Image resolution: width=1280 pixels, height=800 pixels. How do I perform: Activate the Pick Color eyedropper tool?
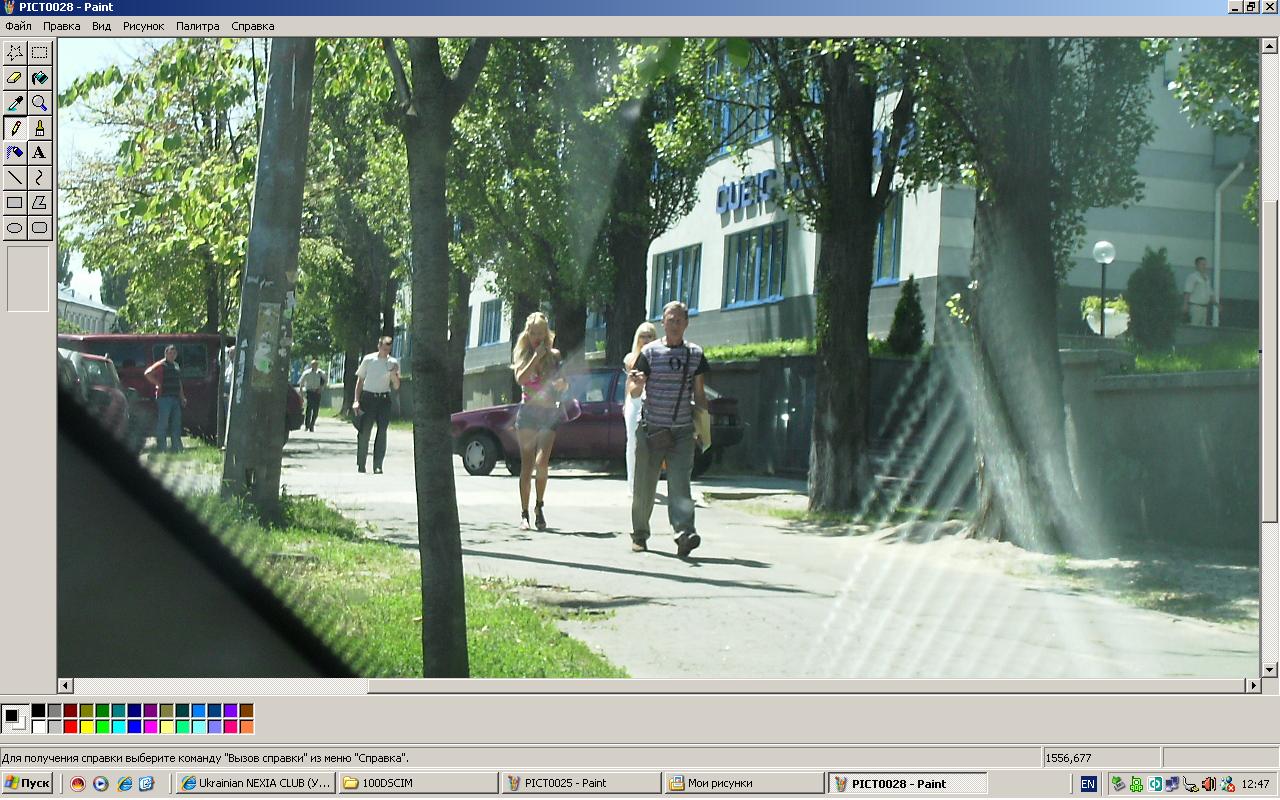point(15,103)
